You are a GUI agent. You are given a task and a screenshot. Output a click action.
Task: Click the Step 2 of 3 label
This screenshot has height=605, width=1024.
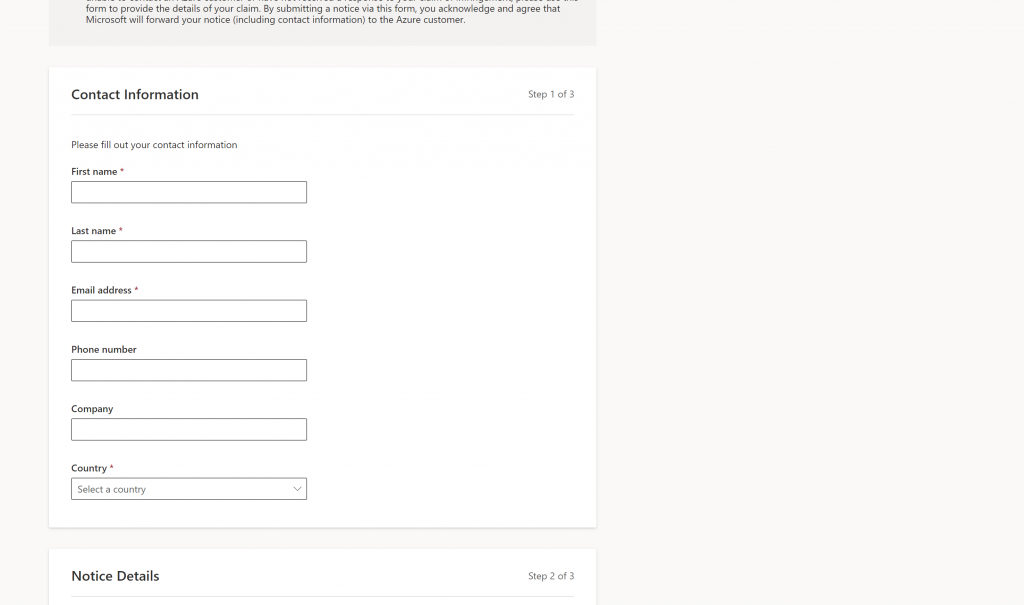click(x=551, y=576)
